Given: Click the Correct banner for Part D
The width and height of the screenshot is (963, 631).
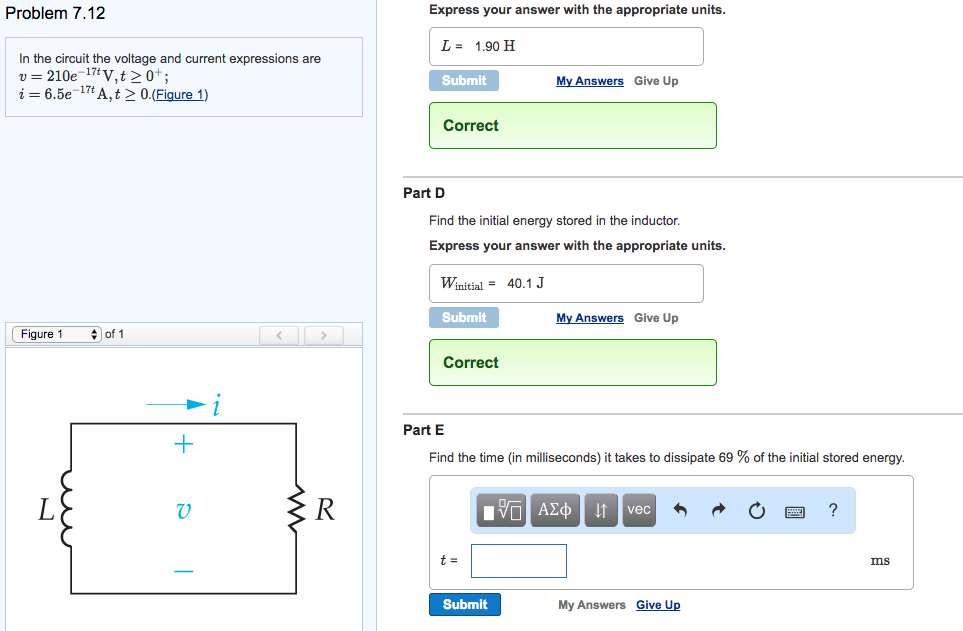Looking at the screenshot, I should 572,362.
